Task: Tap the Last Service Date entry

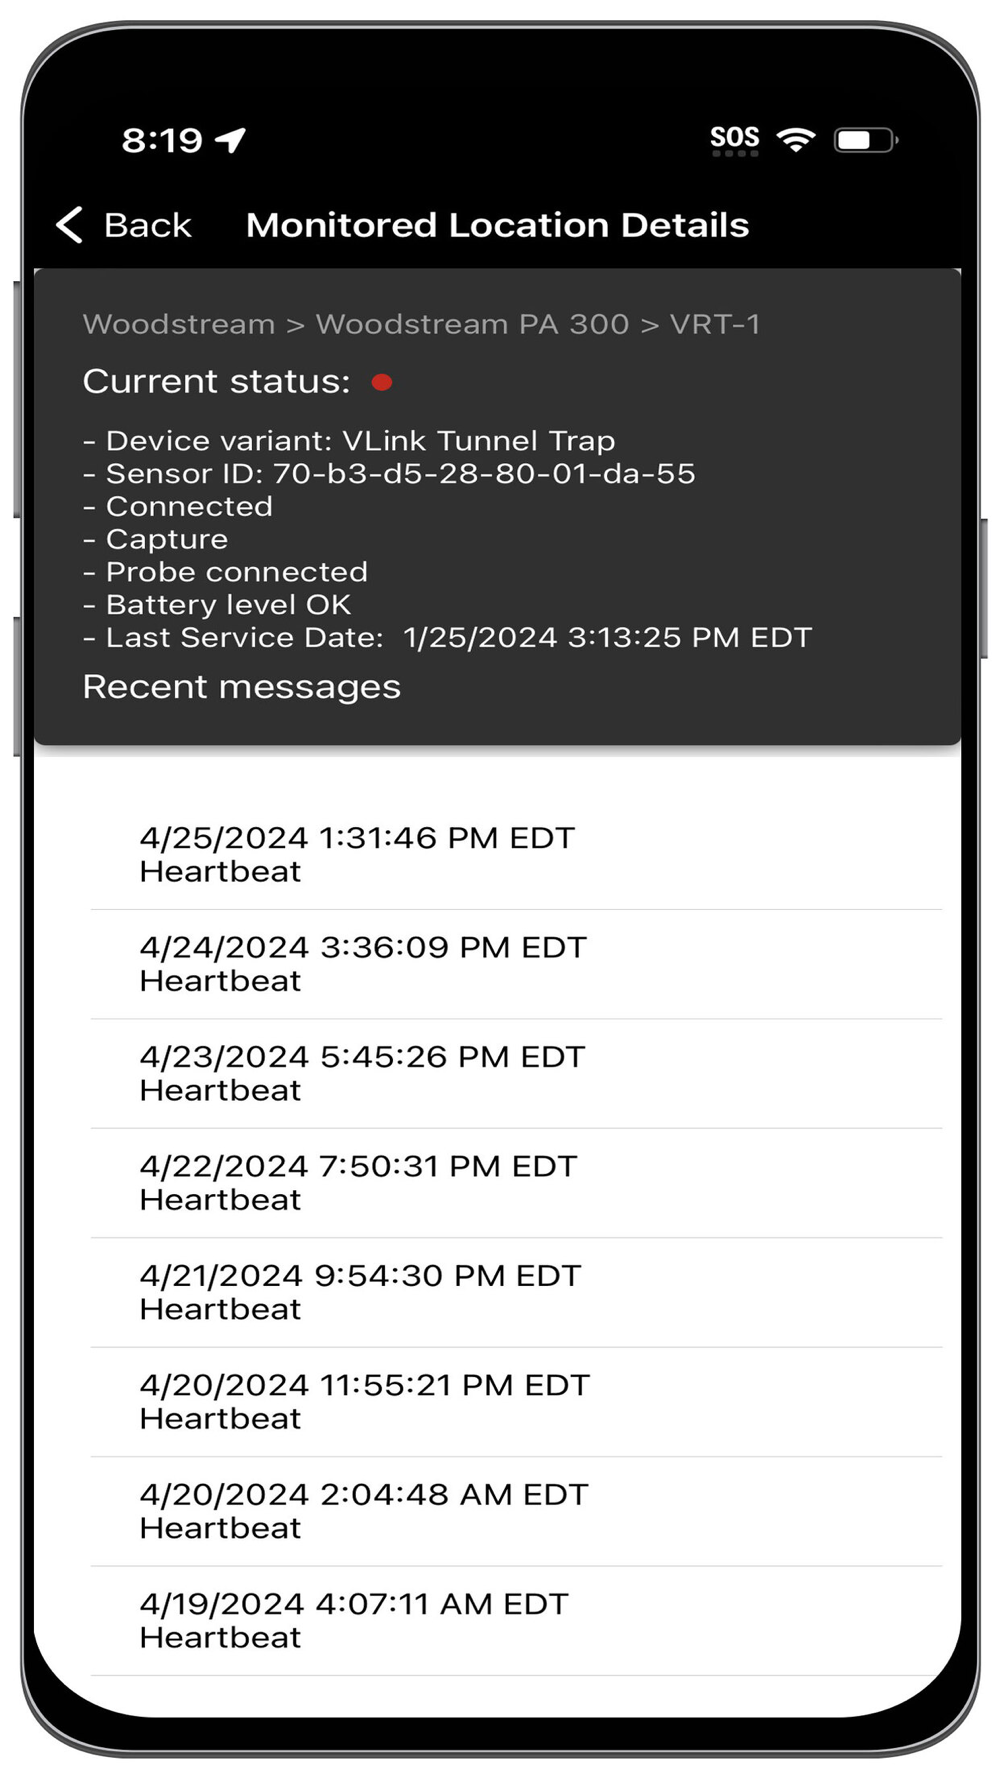Action: (448, 637)
